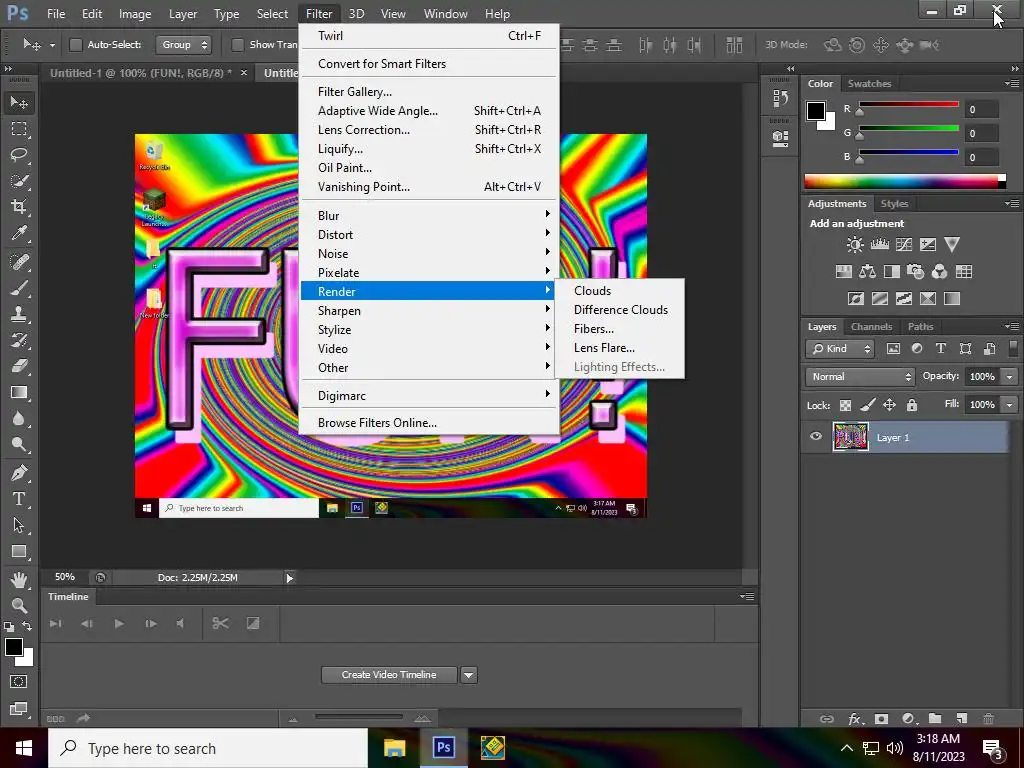Viewport: 1024px width, 768px height.
Task: Toggle lock all padlock icon
Action: [x=912, y=406]
